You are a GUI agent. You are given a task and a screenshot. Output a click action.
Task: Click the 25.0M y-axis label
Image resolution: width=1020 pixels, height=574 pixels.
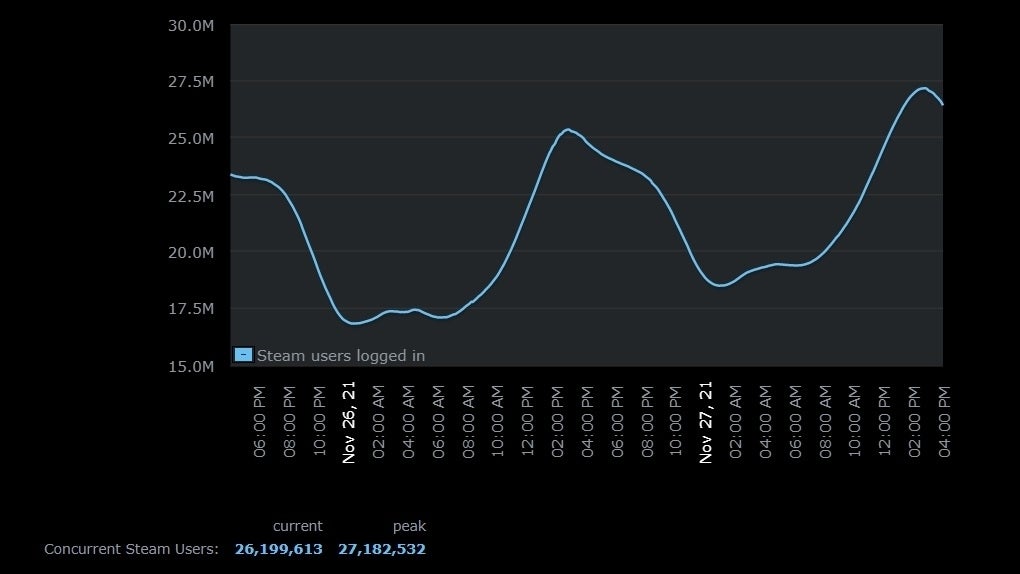pyautogui.click(x=190, y=138)
